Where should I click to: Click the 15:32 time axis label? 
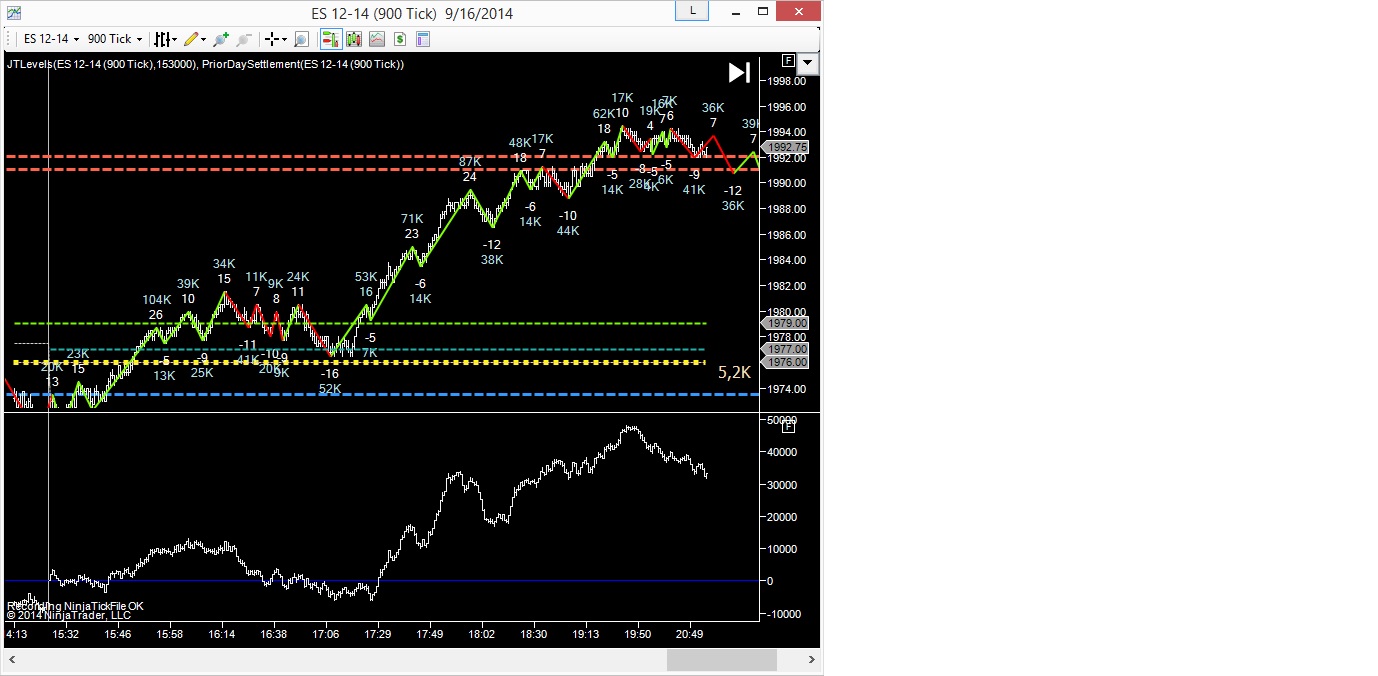click(x=66, y=634)
